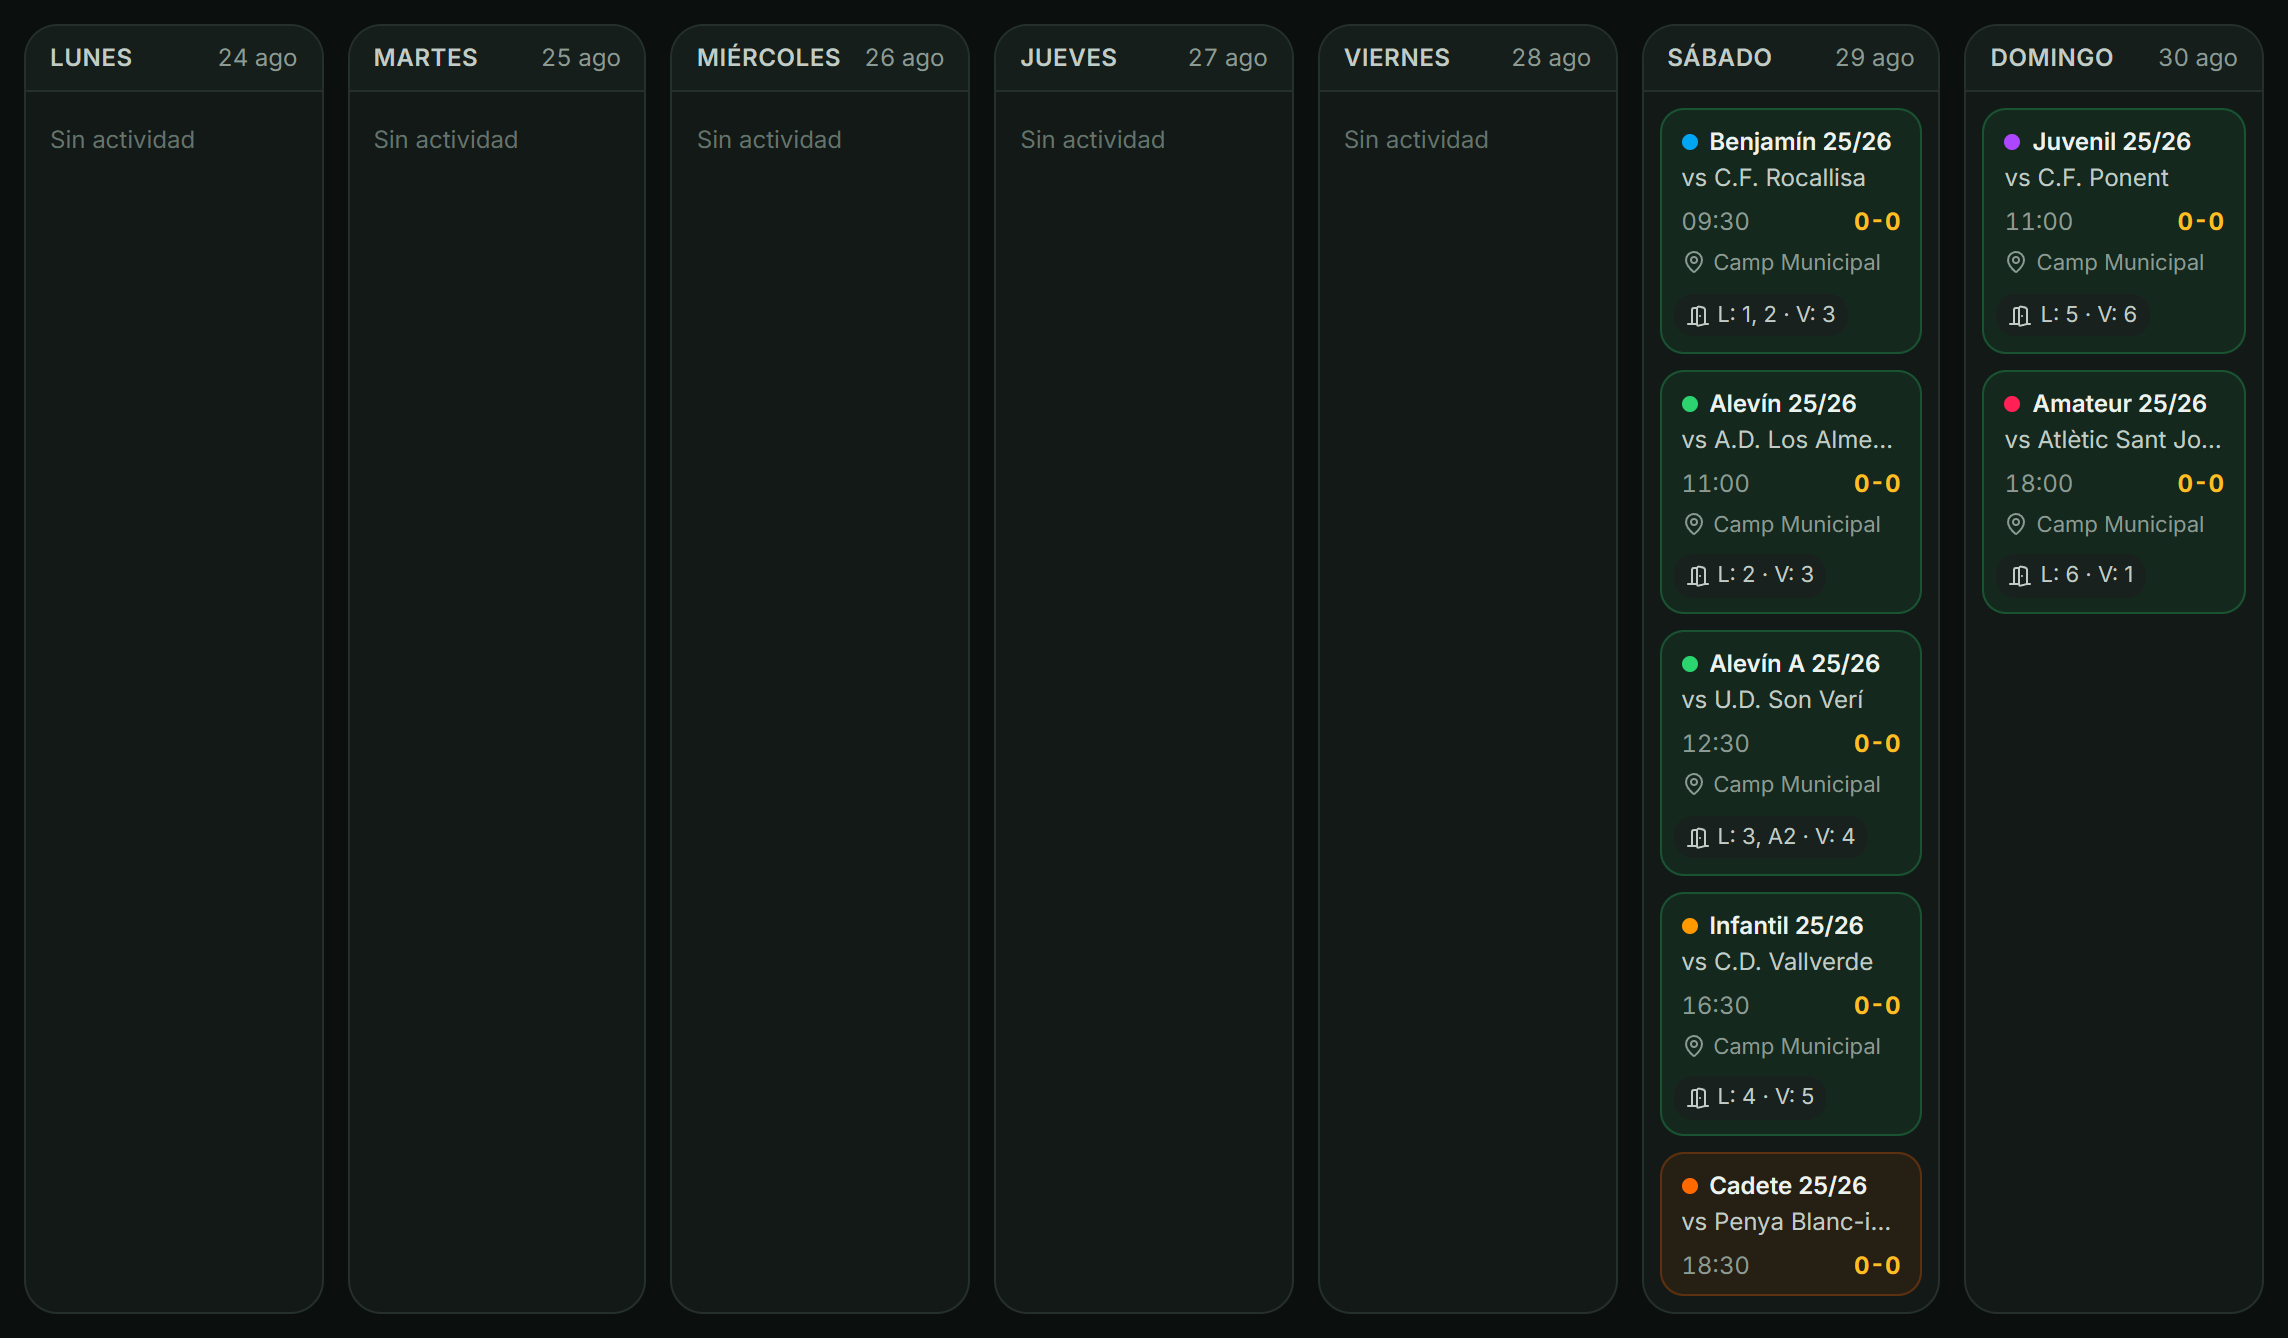Click the purple dot of Juvenil 25/26
The height and width of the screenshot is (1338, 2288).
[x=2012, y=142]
